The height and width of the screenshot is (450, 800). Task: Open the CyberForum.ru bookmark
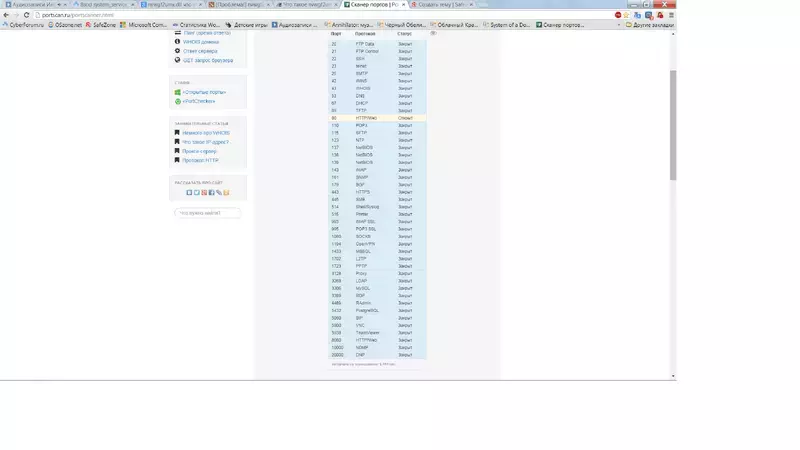(x=23, y=24)
